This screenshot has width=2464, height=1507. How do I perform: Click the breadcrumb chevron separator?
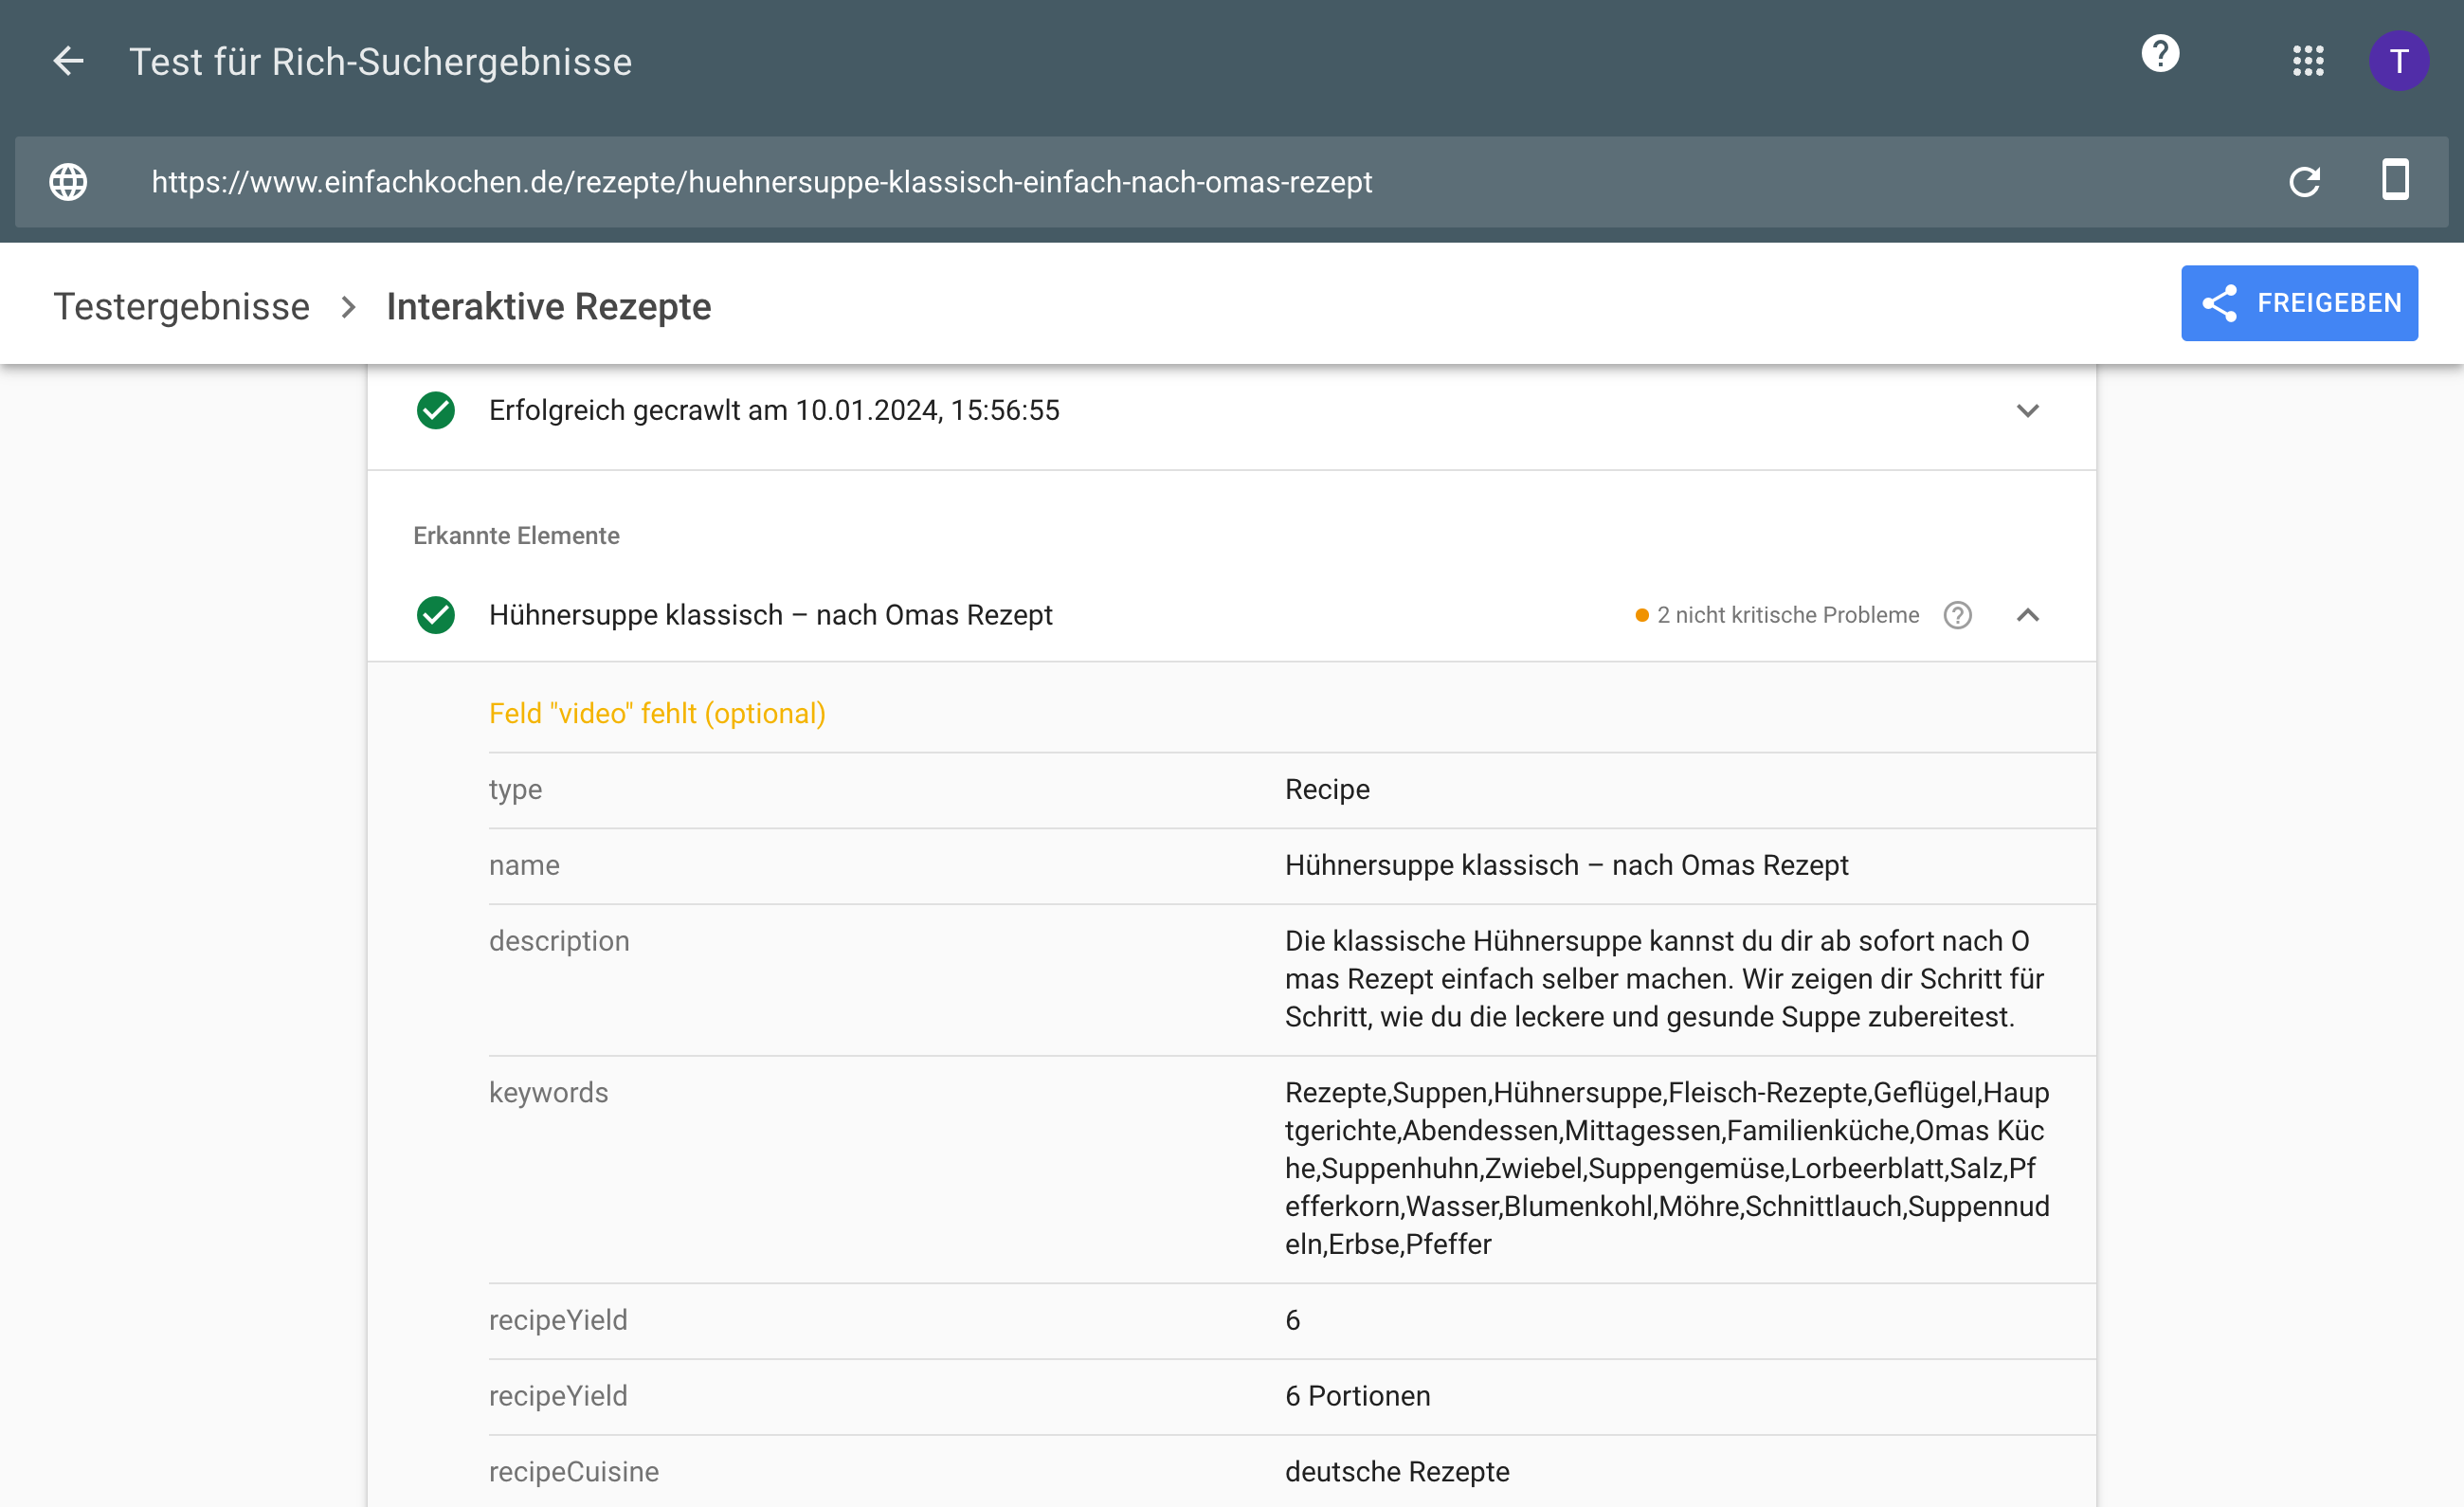coord(348,306)
